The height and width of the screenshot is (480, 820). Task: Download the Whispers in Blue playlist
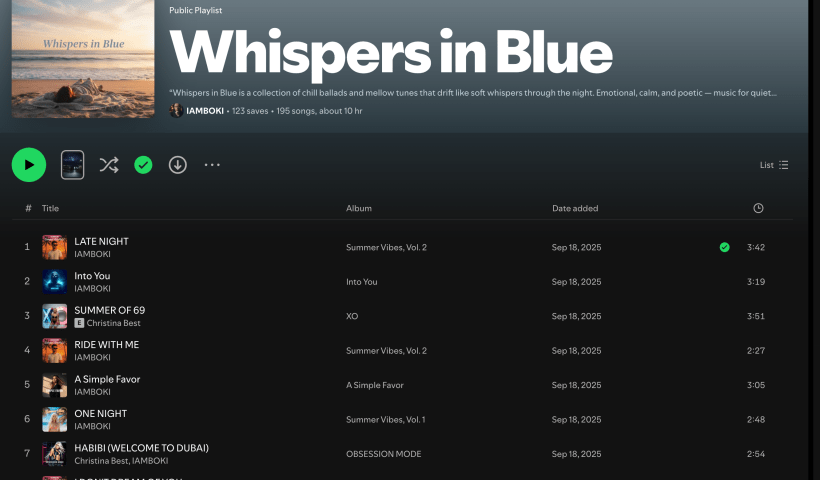(x=178, y=165)
